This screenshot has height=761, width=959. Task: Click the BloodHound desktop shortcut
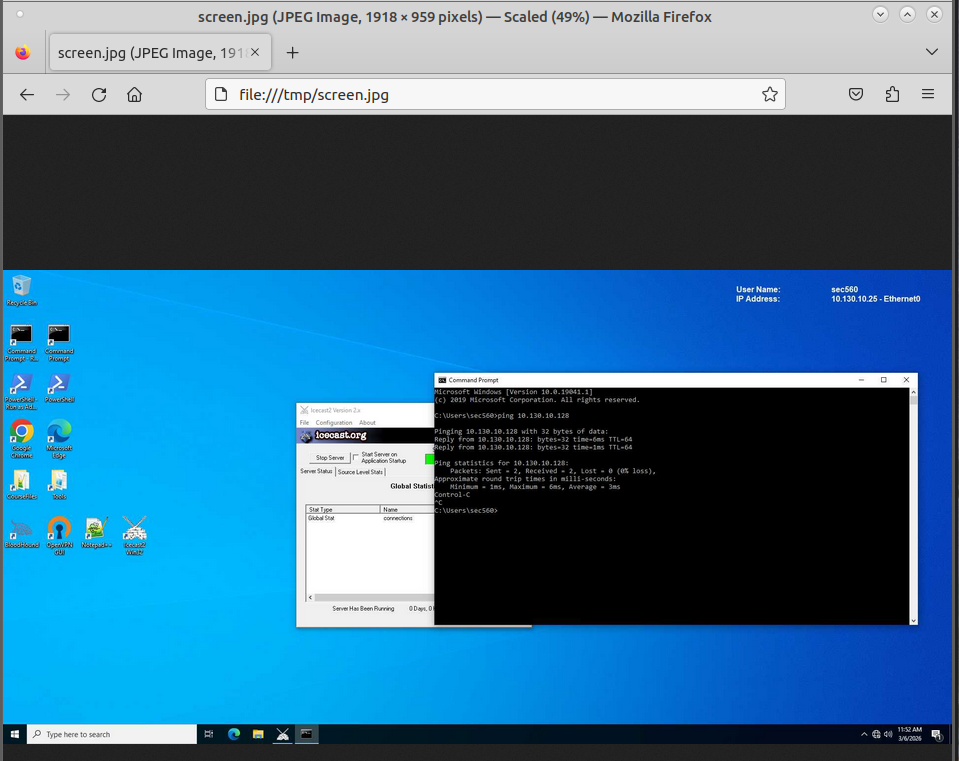click(22, 532)
